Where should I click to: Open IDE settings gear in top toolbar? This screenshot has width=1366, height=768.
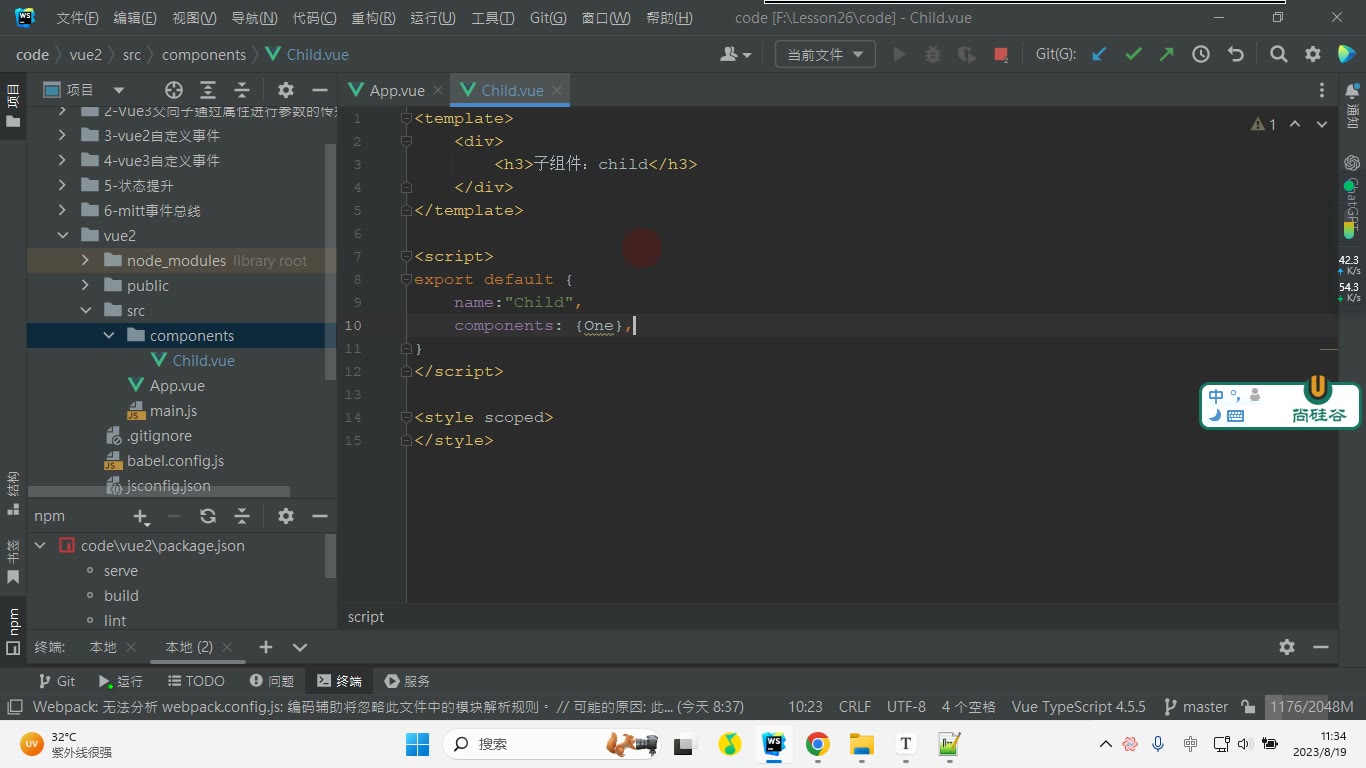[1313, 55]
